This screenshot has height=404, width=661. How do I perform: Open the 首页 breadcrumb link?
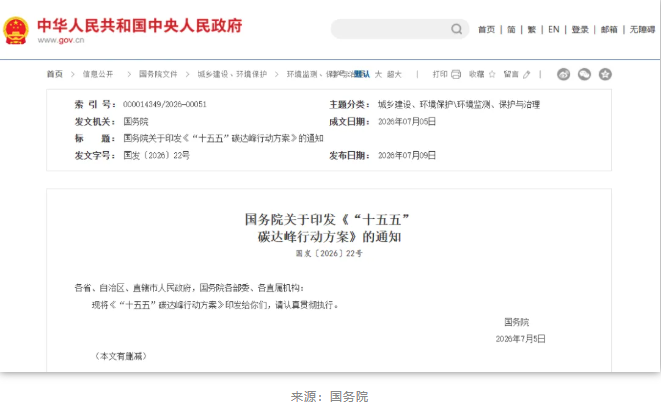coord(54,74)
